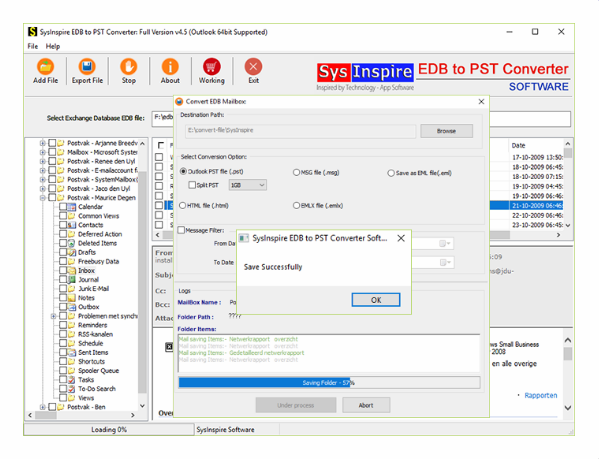Open the Rapporten link

541,395
